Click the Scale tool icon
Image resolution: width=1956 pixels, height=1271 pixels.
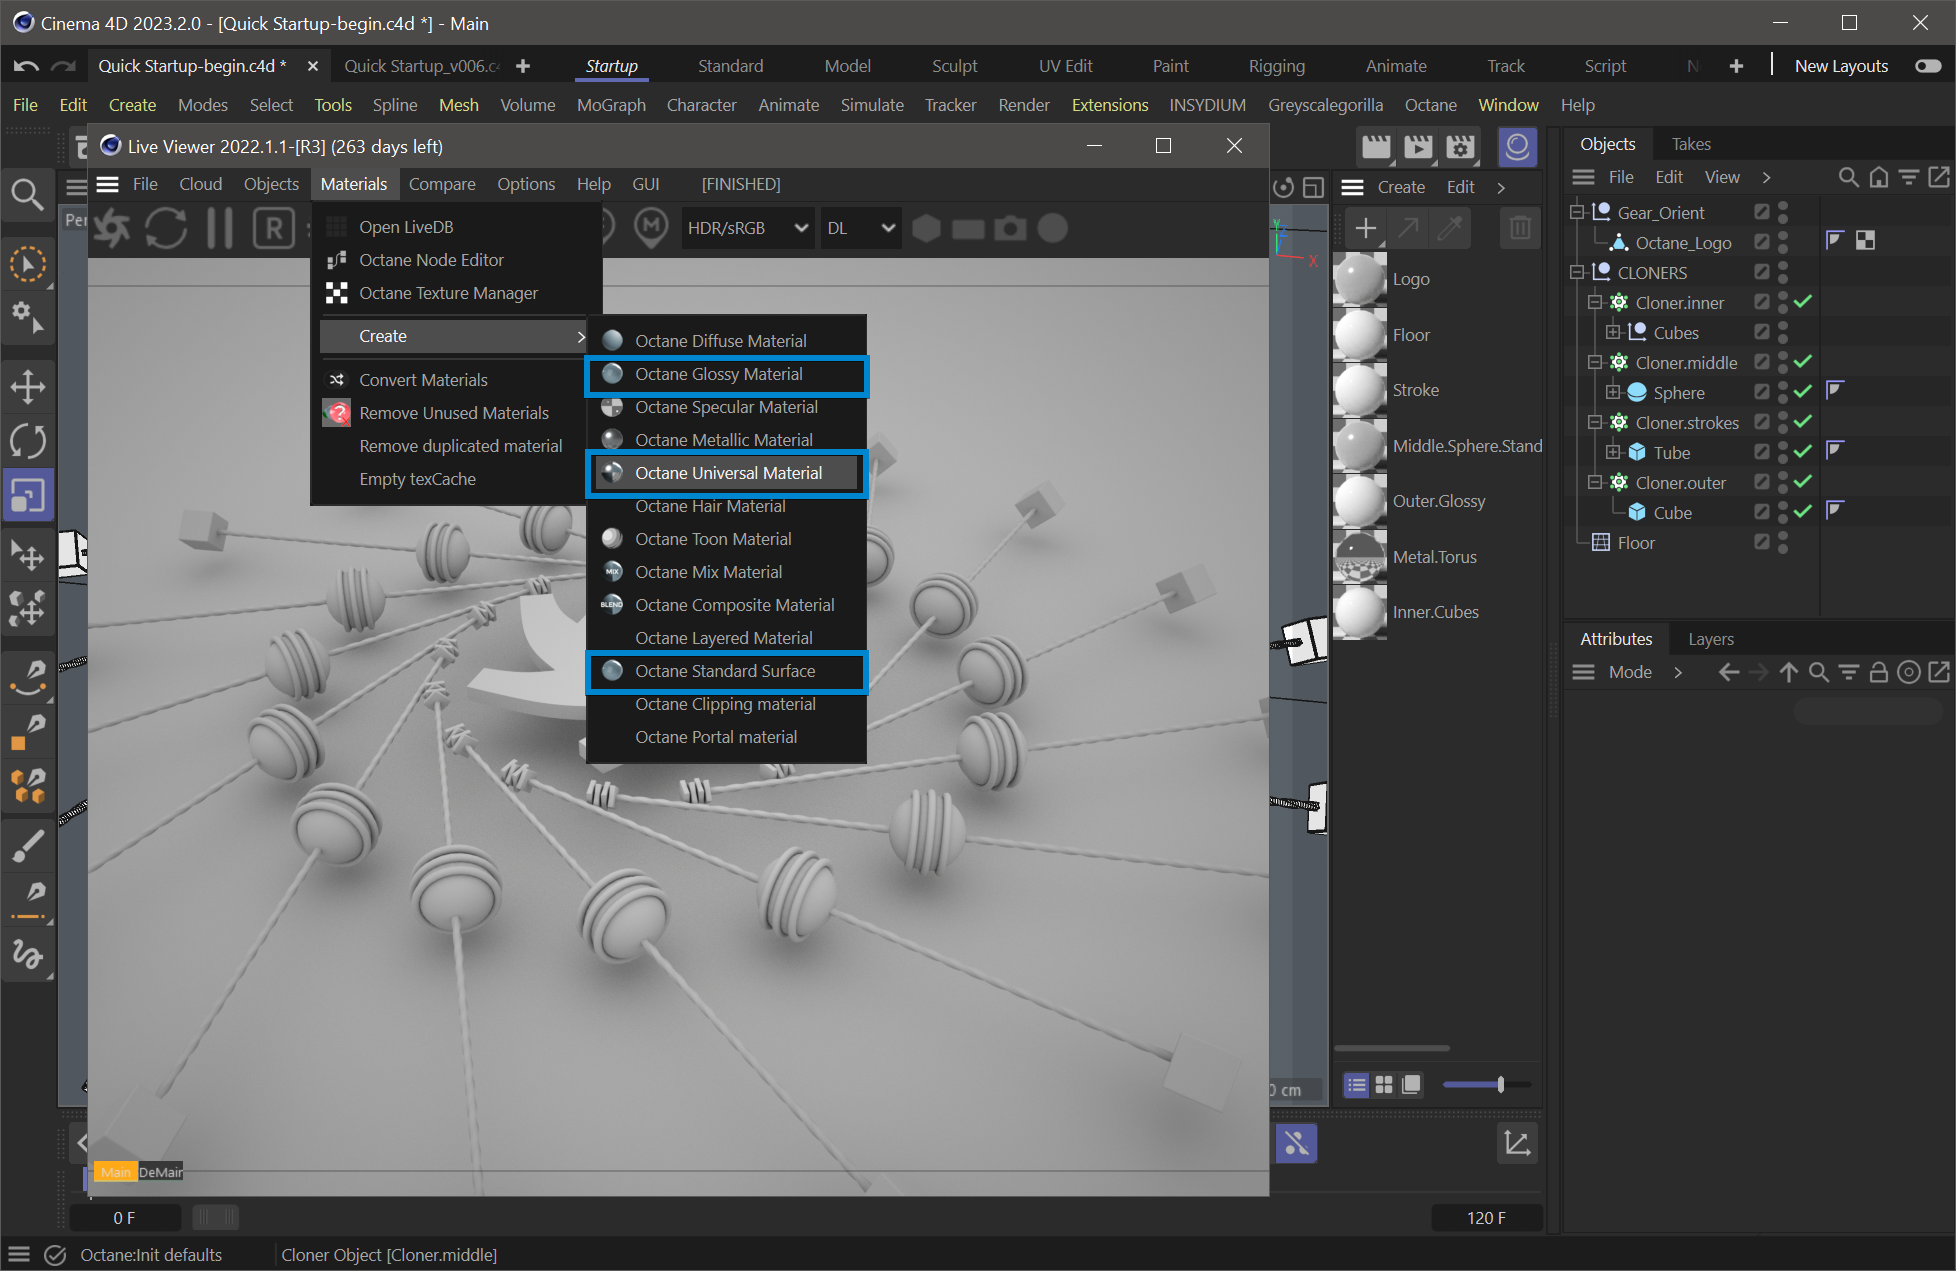27,496
